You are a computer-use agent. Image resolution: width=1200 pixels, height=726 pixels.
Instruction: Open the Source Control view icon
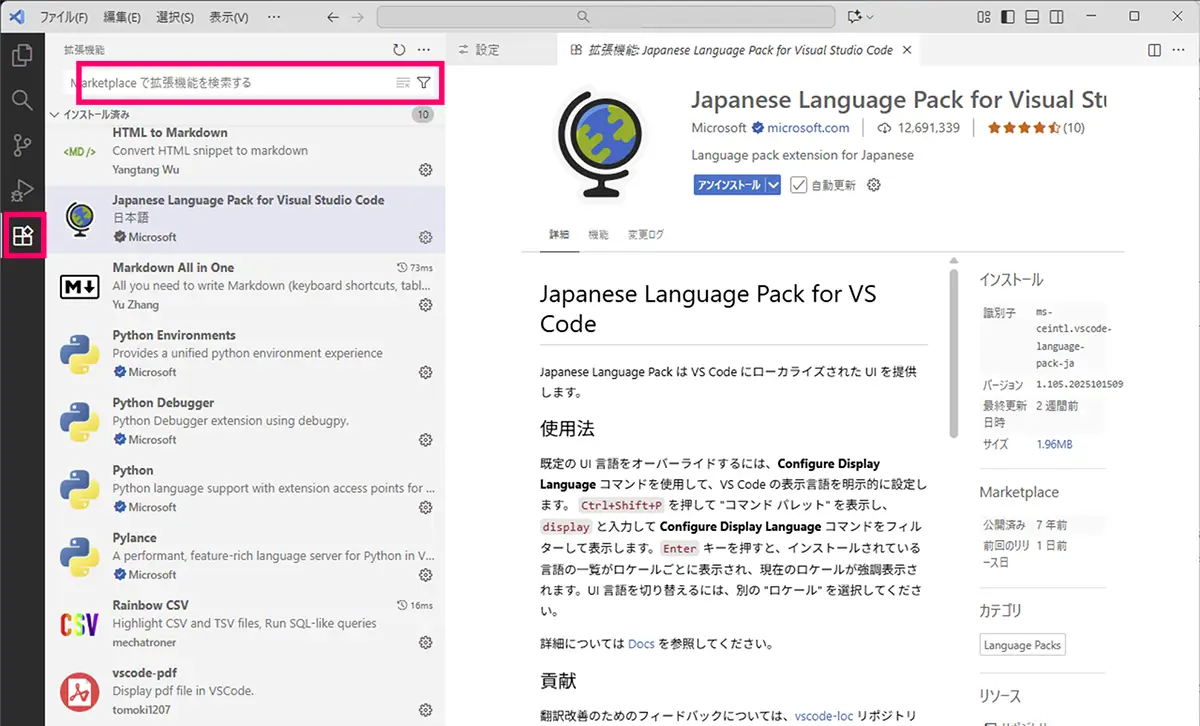click(x=23, y=145)
